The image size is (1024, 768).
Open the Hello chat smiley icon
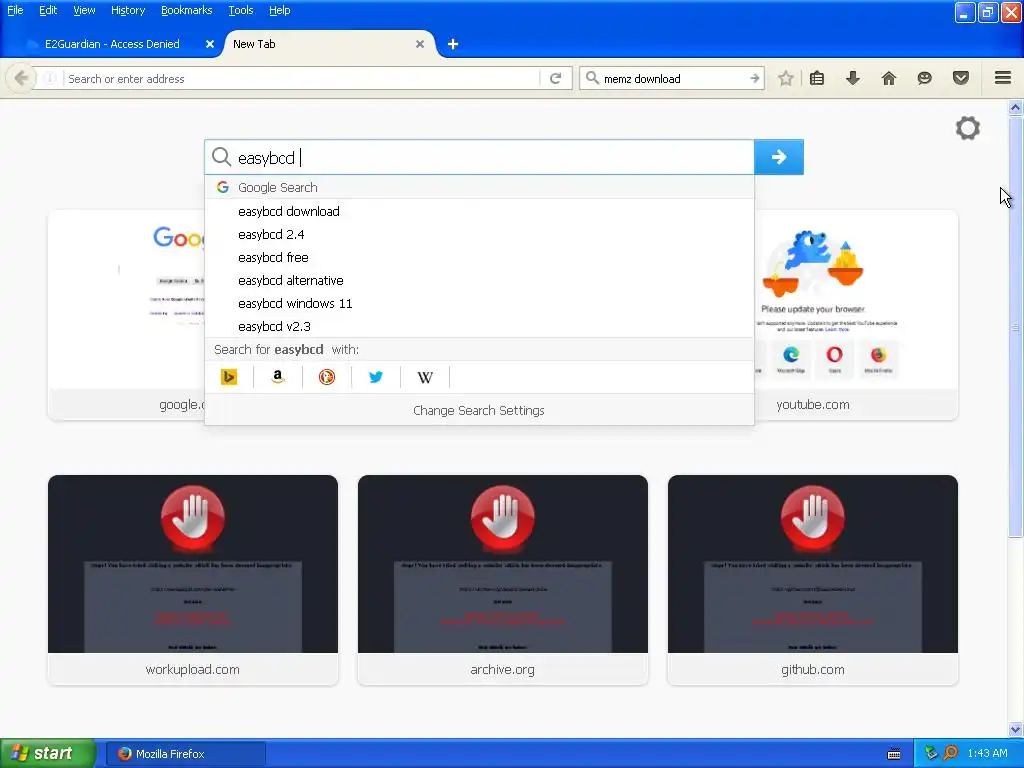click(925, 78)
